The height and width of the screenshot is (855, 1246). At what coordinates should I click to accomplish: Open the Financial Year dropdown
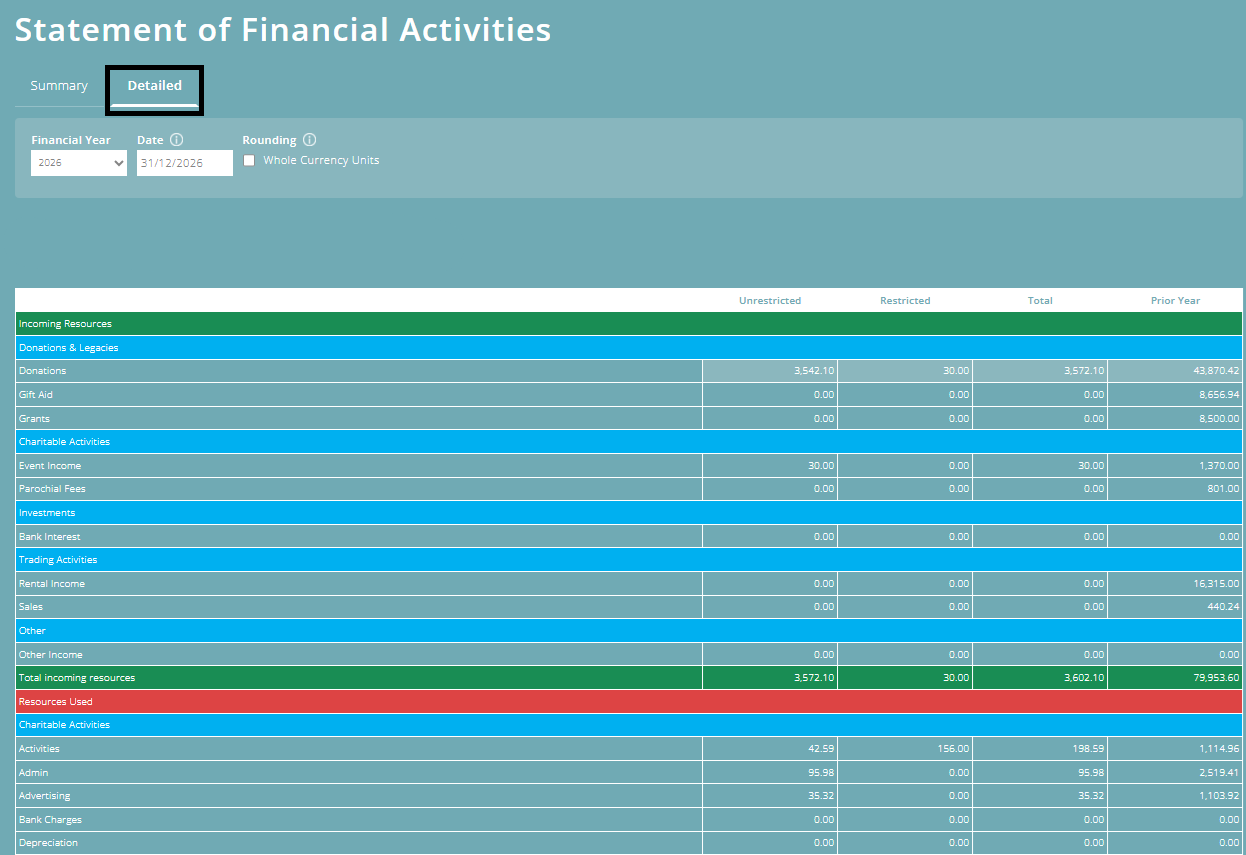(78, 162)
